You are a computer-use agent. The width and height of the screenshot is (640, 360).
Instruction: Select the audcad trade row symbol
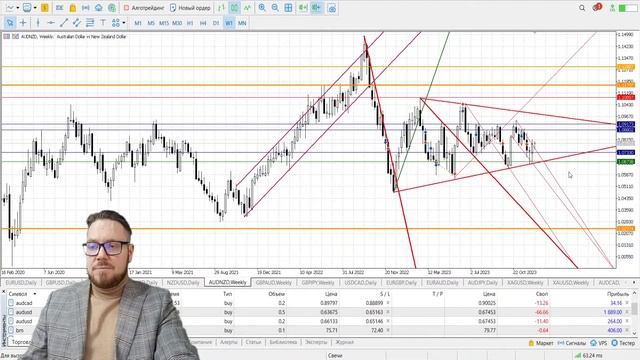pos(24,303)
